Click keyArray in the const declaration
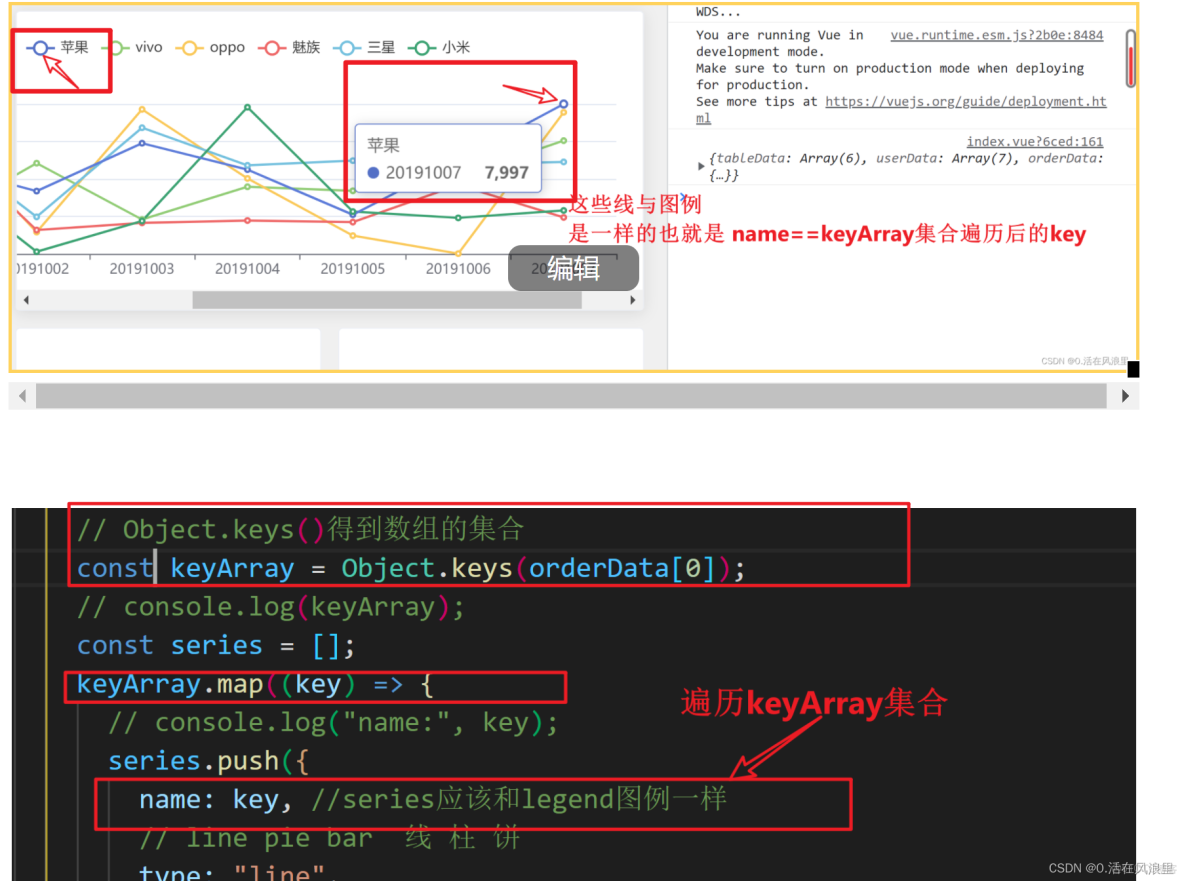The image size is (1184, 881). tap(233, 568)
